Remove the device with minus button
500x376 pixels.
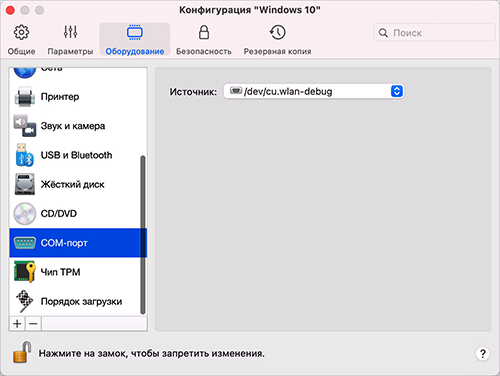click(33, 324)
